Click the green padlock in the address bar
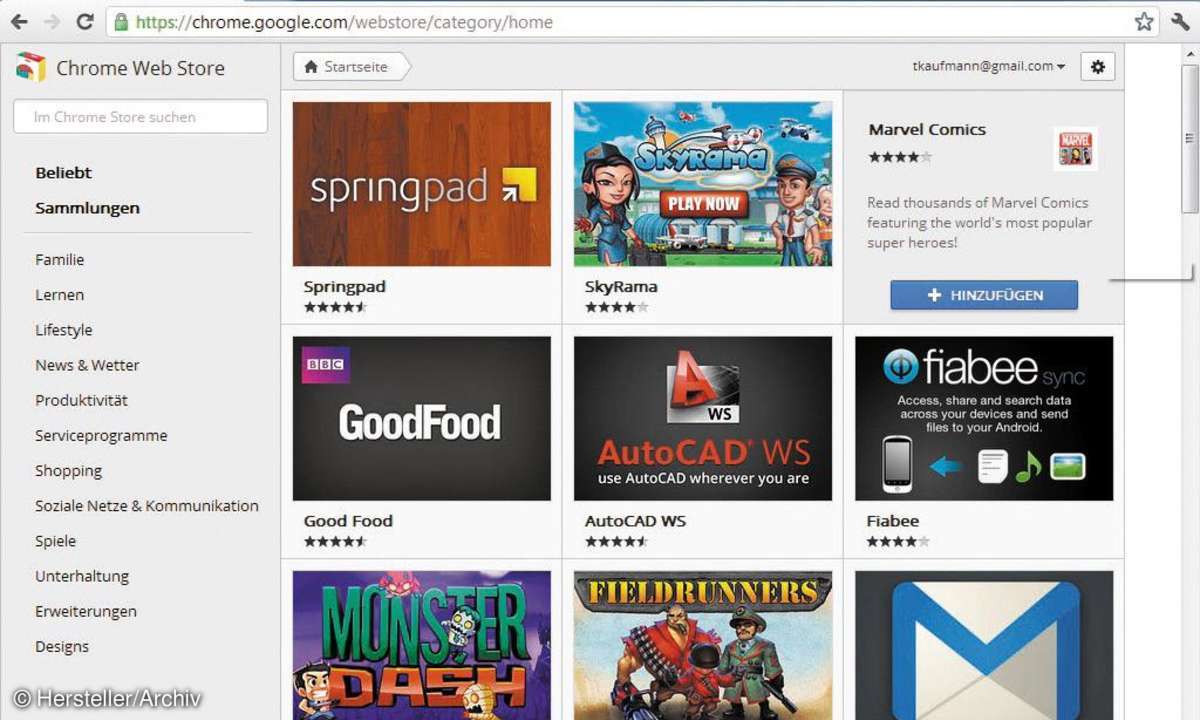The height and width of the screenshot is (720, 1200). click(121, 21)
